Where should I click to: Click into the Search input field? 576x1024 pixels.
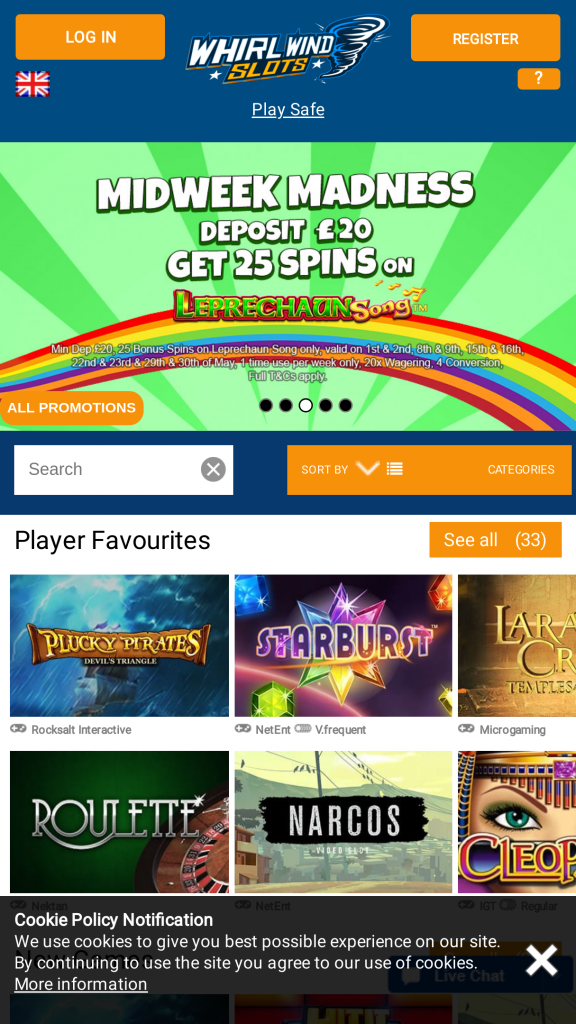coord(108,470)
